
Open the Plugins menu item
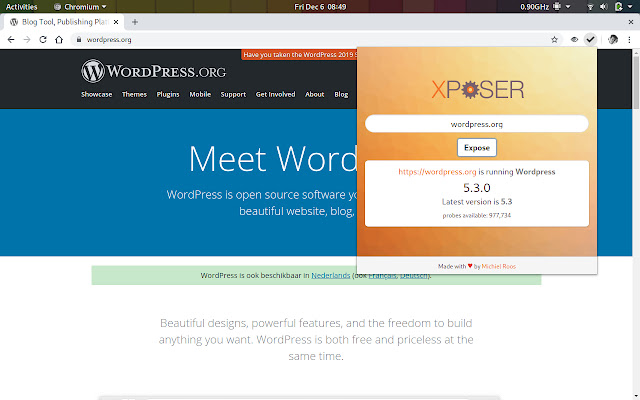coord(168,94)
